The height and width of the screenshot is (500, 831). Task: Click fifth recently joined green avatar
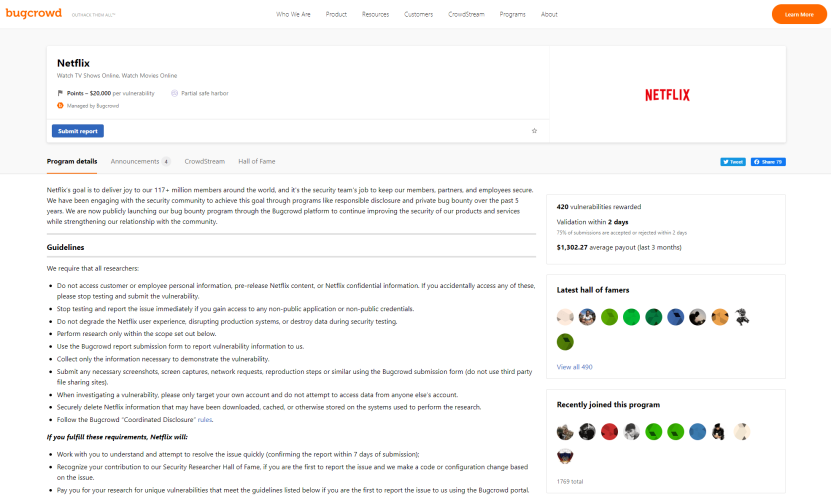coord(653,432)
